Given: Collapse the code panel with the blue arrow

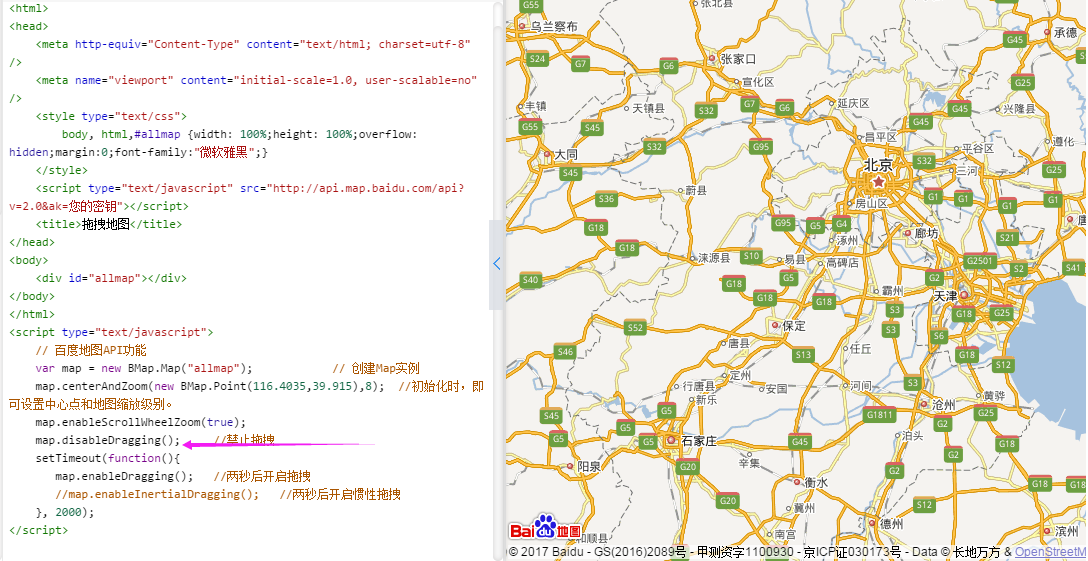Looking at the screenshot, I should pos(497,264).
